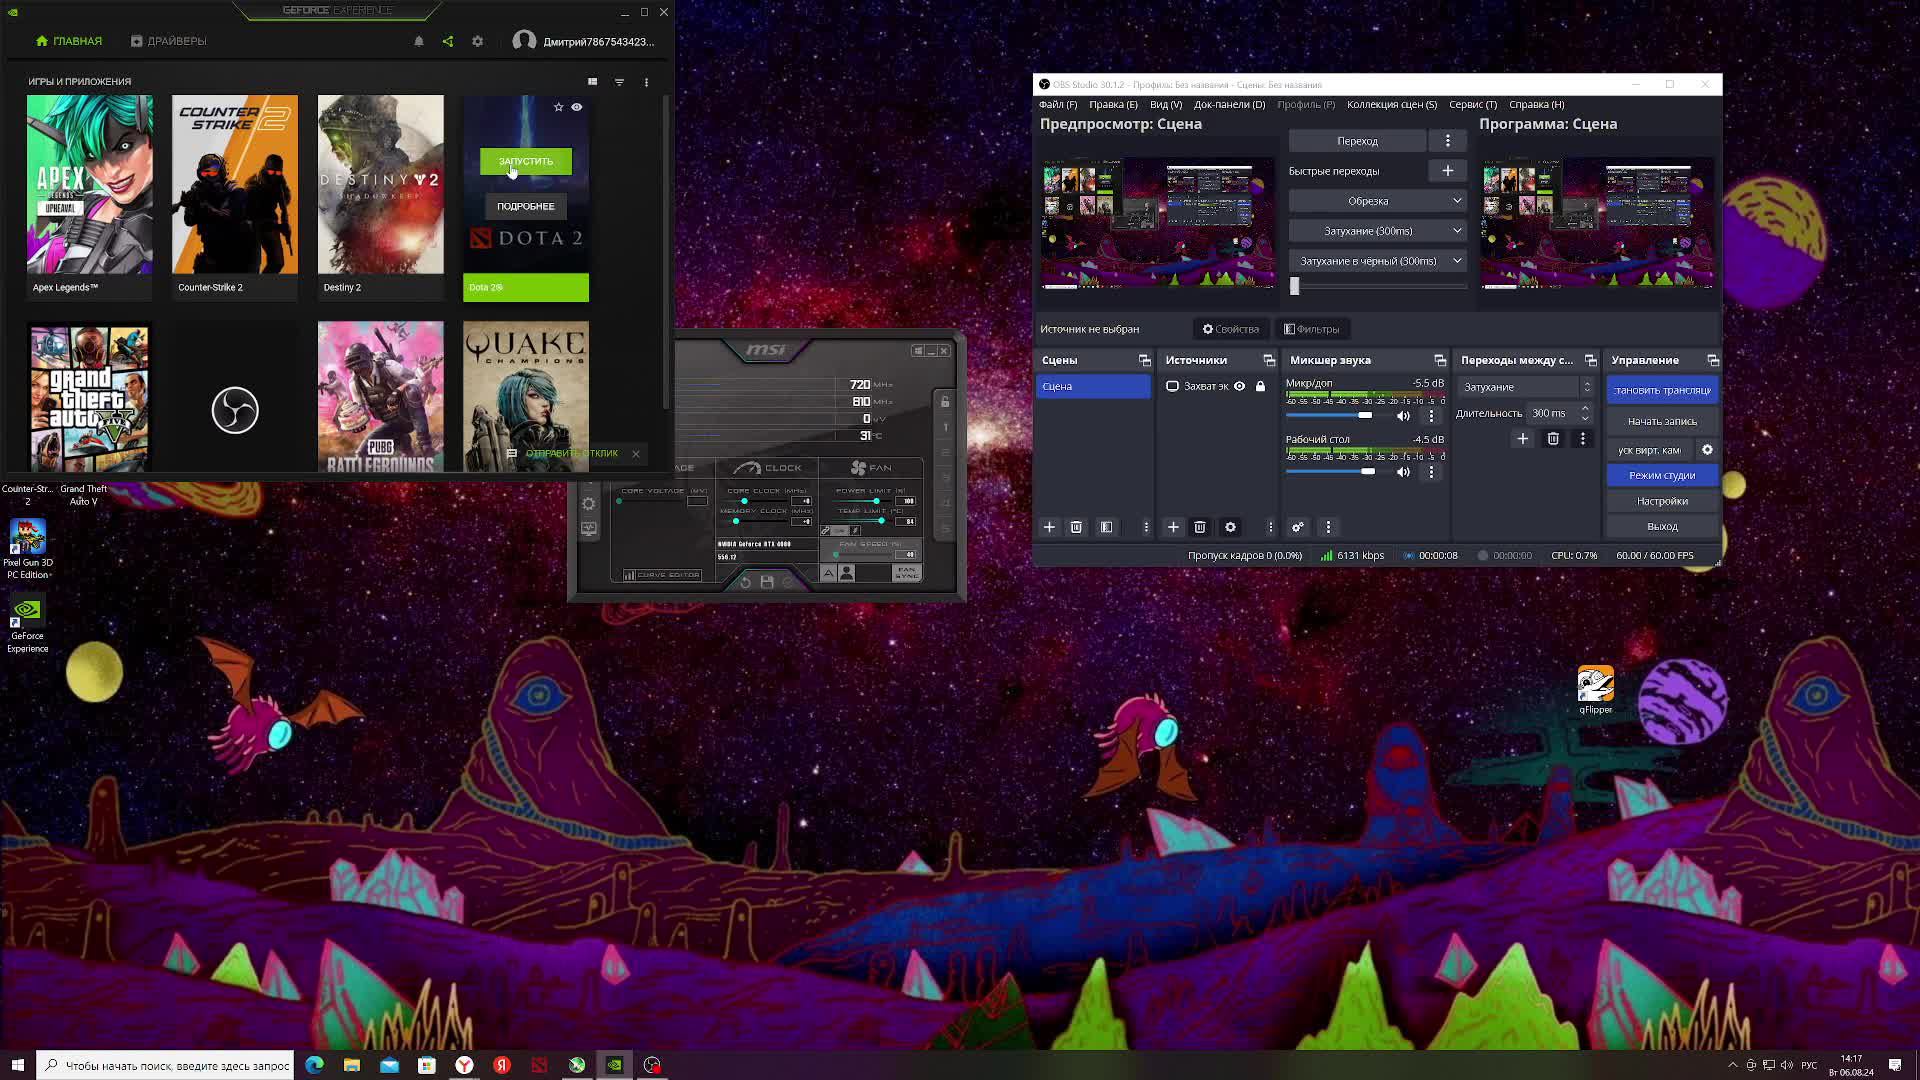Click virtual camera settings gear icon
This screenshot has height=1080, width=1920.
[1707, 450]
